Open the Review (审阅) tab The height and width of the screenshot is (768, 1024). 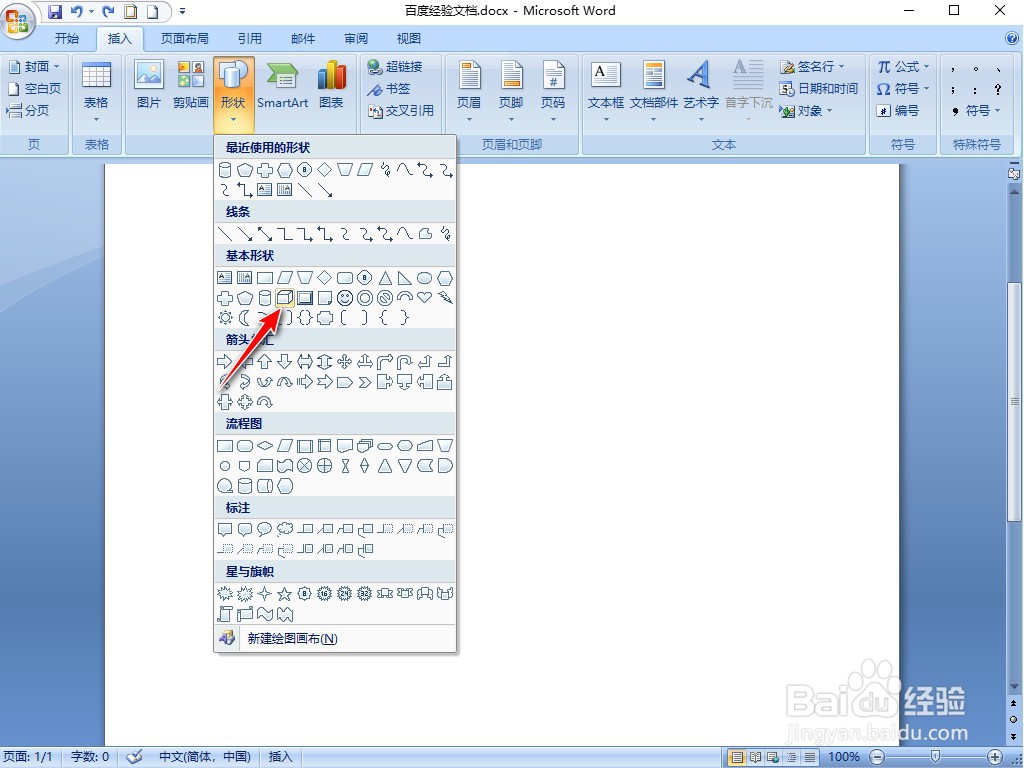pos(356,39)
